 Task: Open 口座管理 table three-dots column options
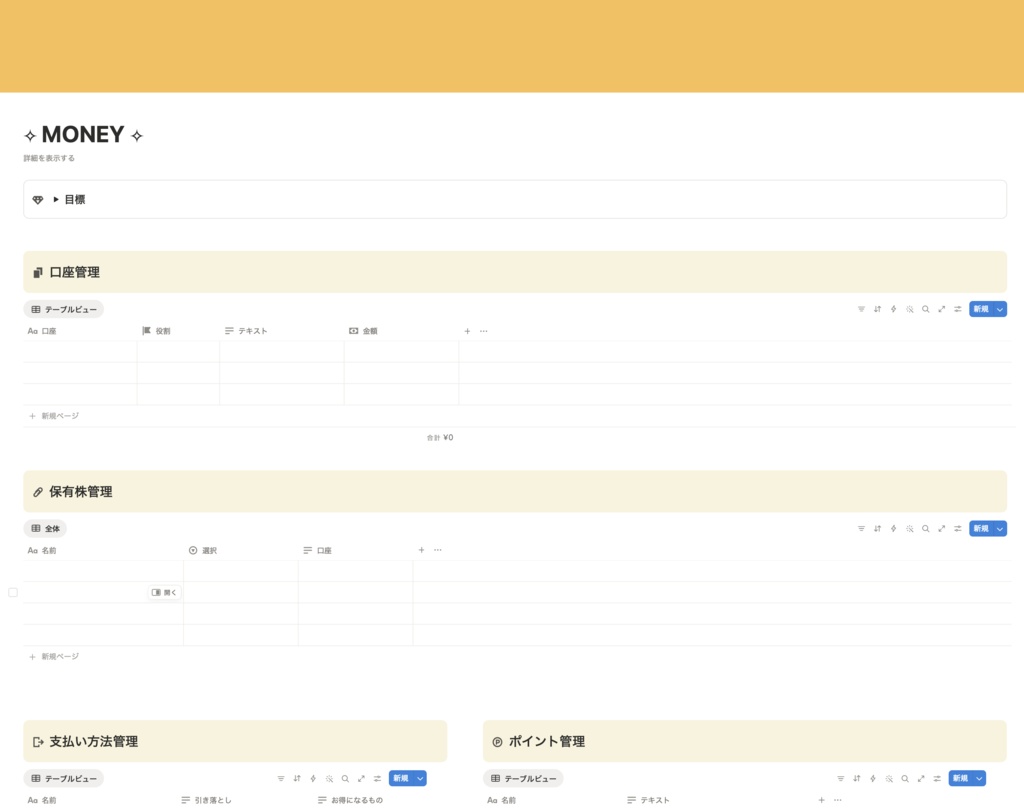pos(483,331)
